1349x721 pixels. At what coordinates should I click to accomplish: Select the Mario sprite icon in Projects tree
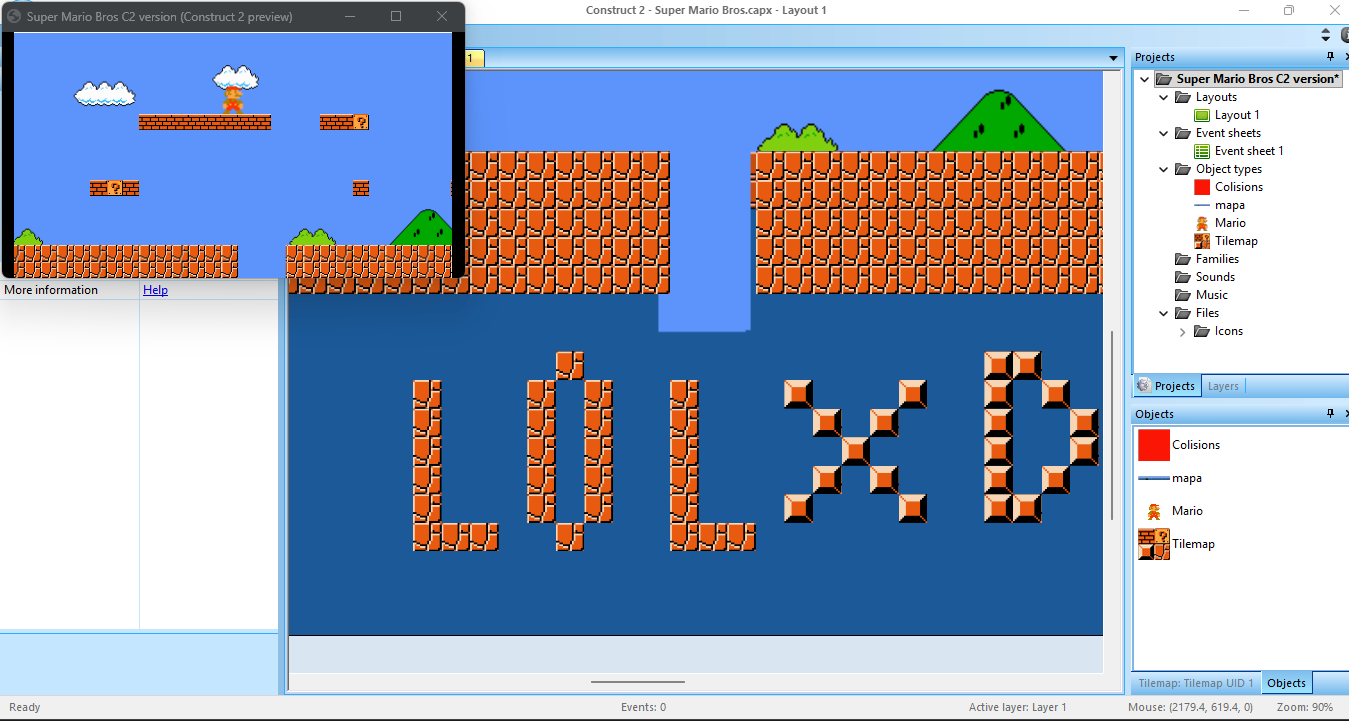point(1202,223)
